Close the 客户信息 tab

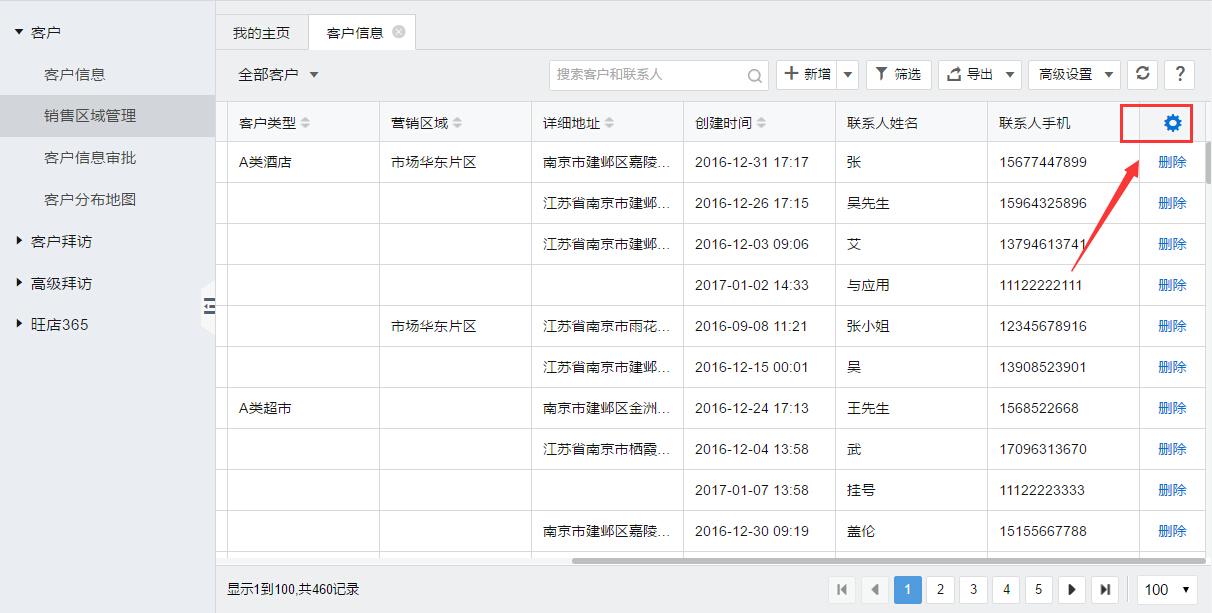(x=399, y=32)
